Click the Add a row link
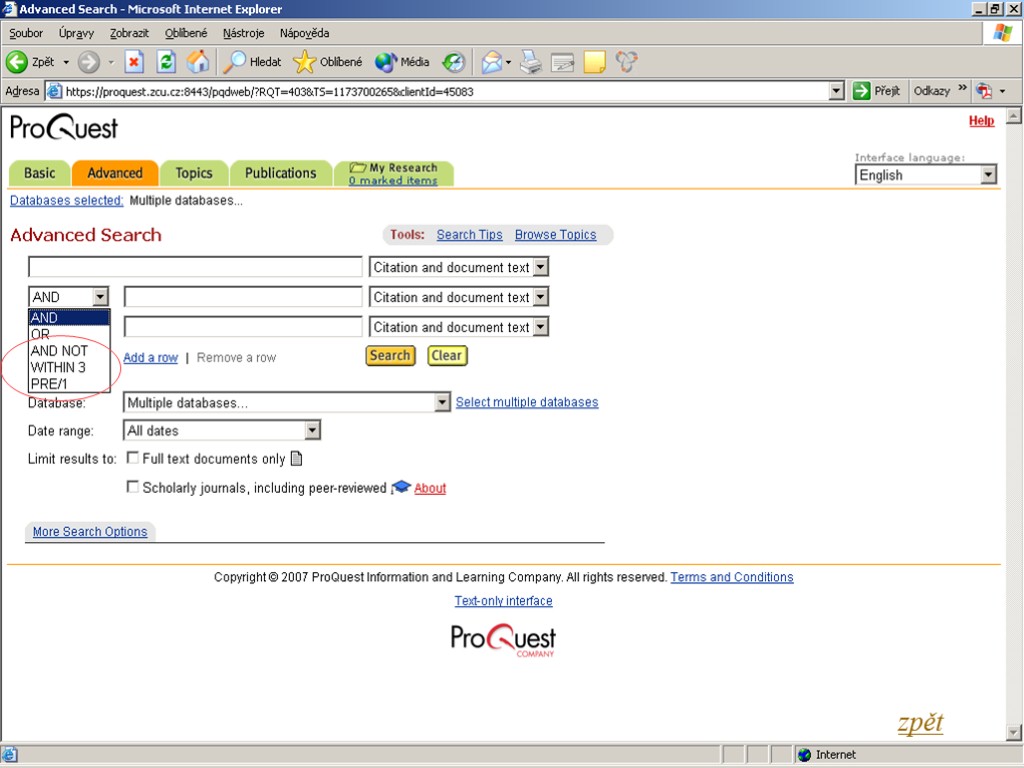Screen dimensions: 1024x768 click(x=150, y=357)
